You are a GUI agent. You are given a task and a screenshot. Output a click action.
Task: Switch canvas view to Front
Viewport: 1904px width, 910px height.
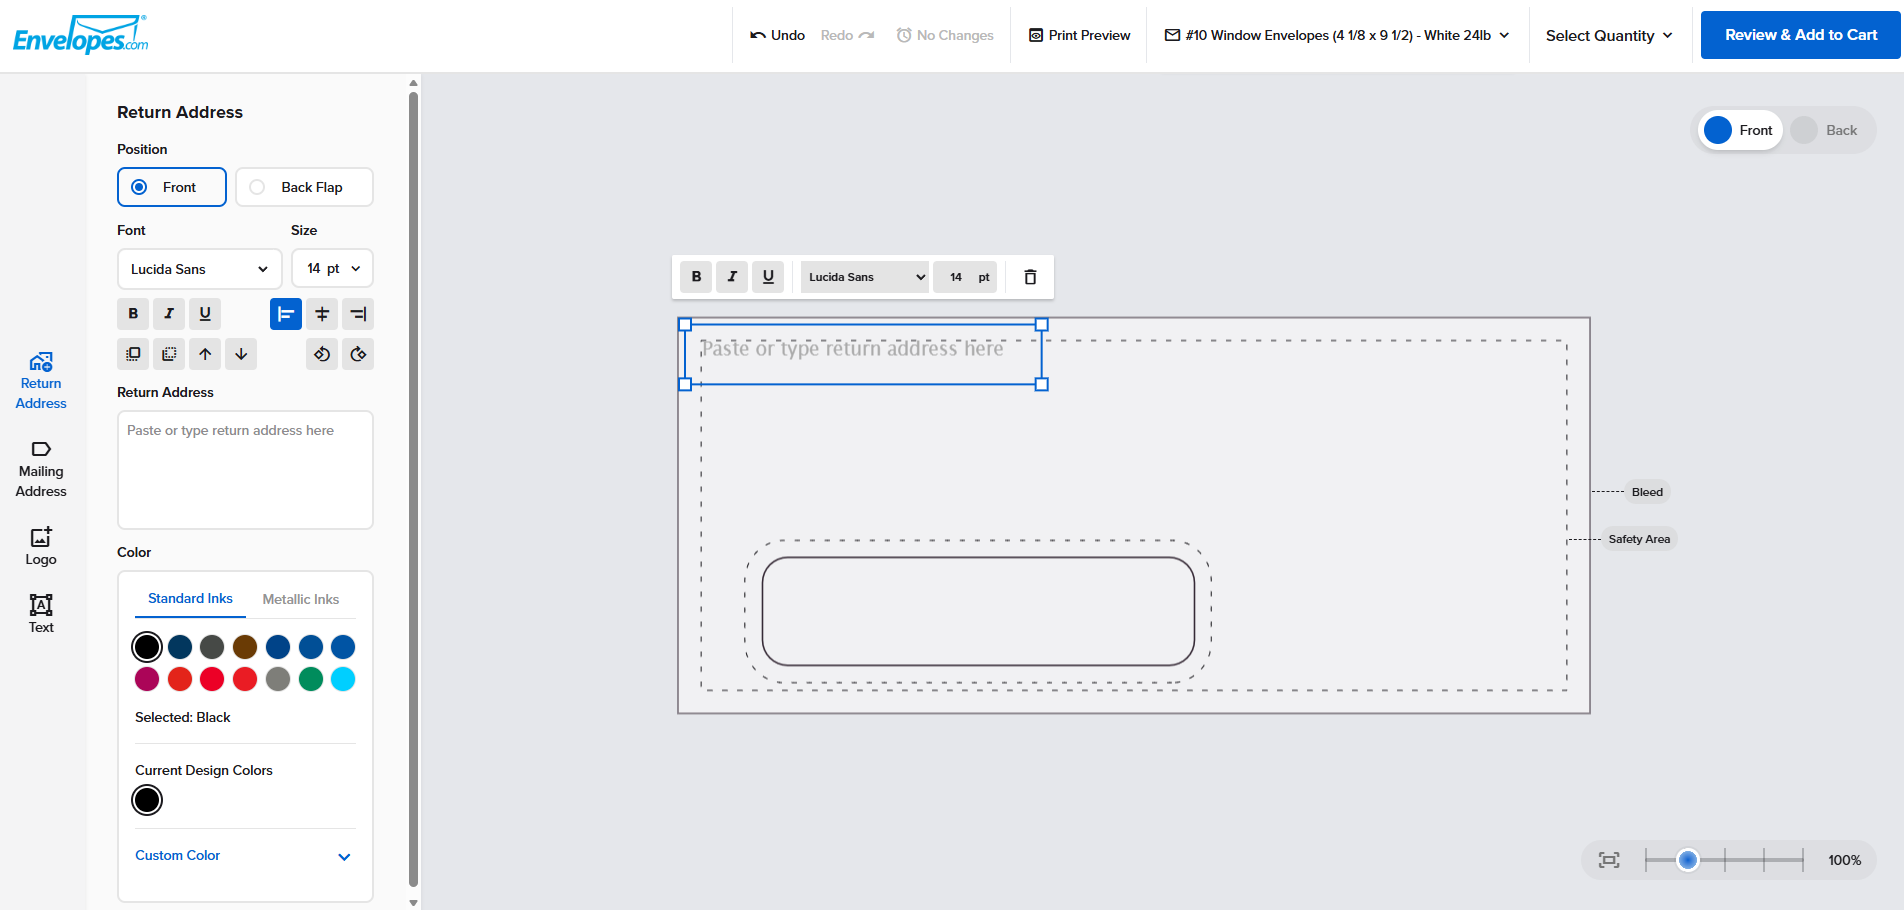tap(1740, 130)
